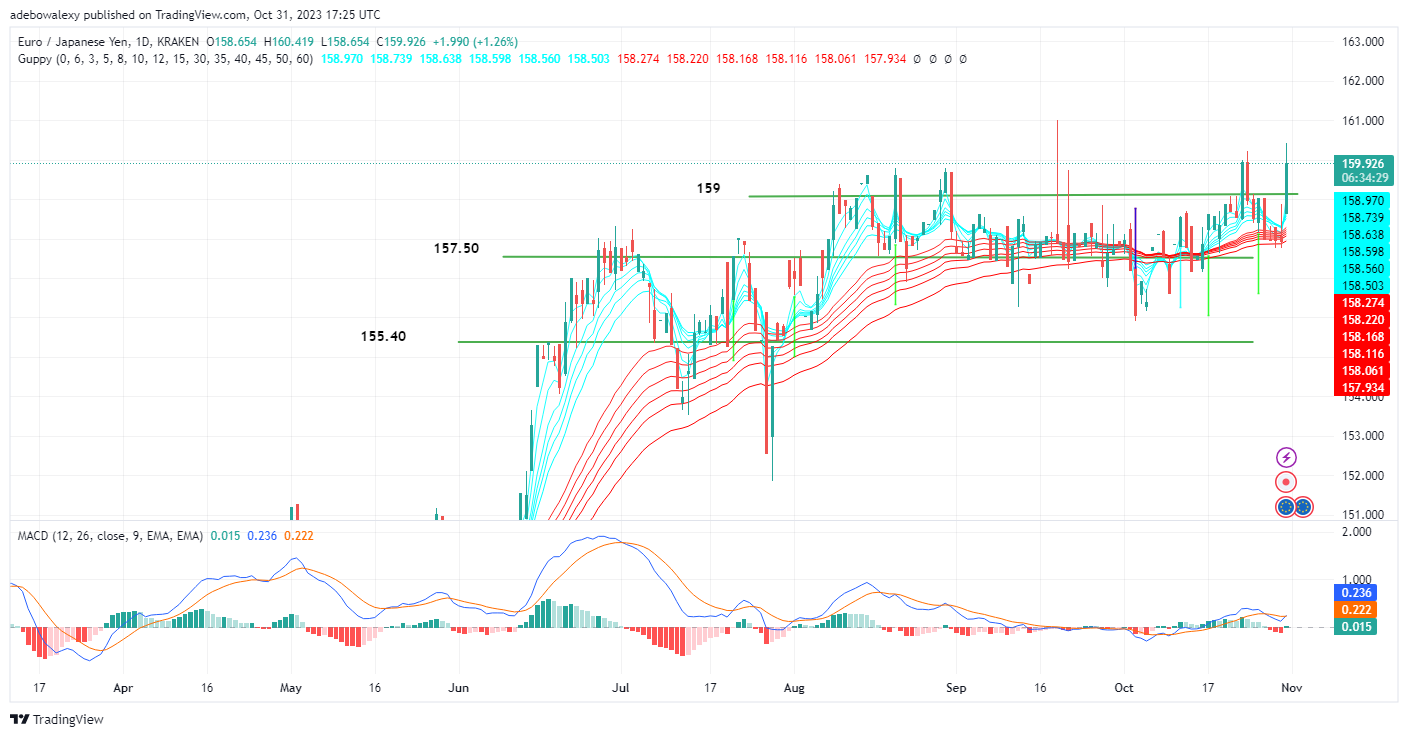Viewport: 1408px width, 737px height.
Task: Select the chart annotation text 155.40
Action: pyautogui.click(x=385, y=337)
